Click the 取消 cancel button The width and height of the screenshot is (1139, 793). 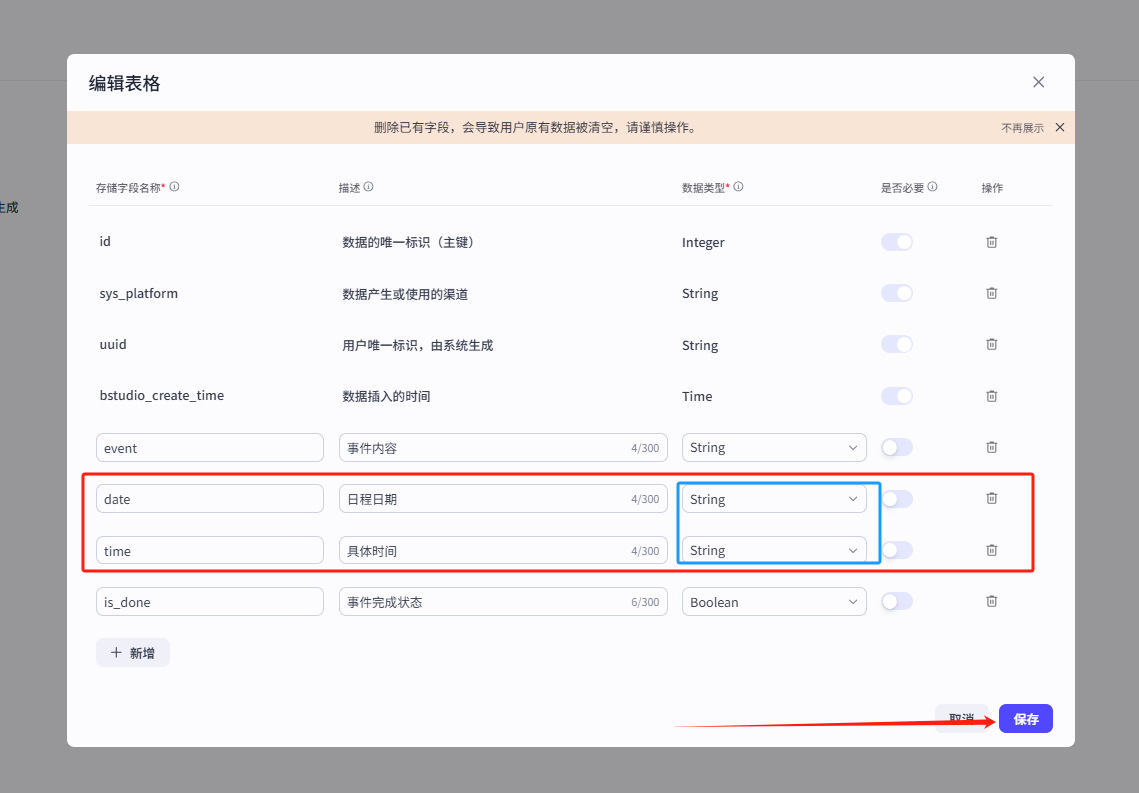(961, 718)
